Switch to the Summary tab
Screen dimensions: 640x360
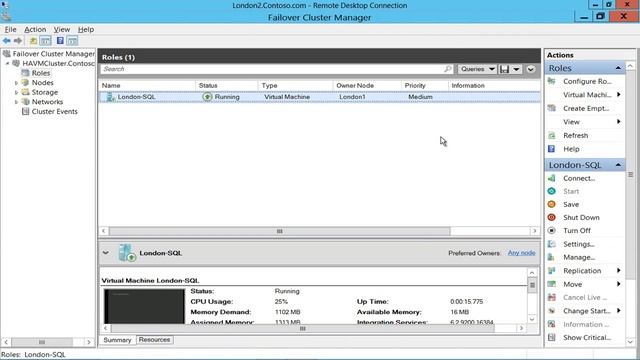pyautogui.click(x=117, y=340)
